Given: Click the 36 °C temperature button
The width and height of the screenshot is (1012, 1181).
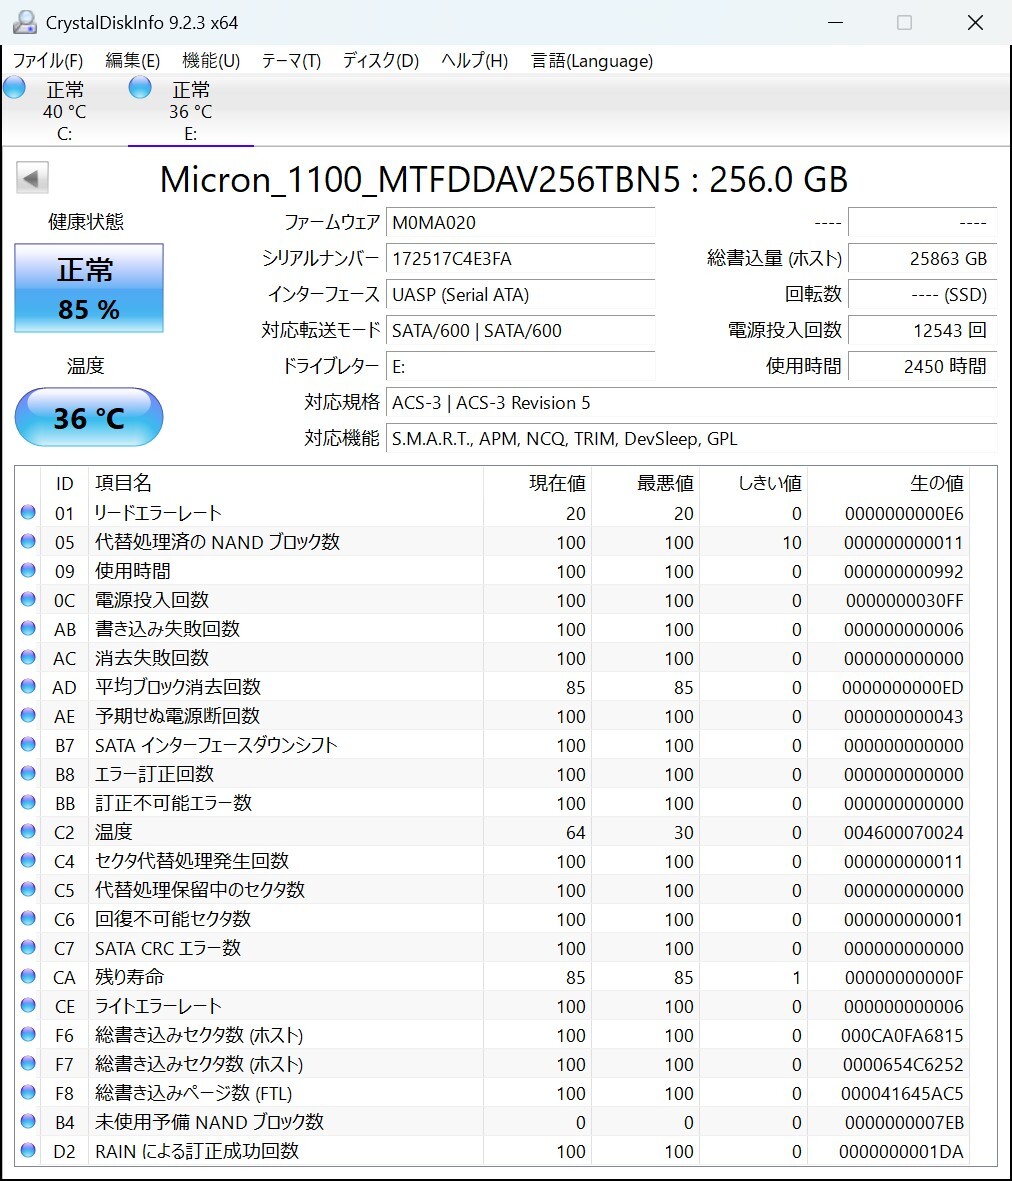Looking at the screenshot, I should [x=89, y=417].
